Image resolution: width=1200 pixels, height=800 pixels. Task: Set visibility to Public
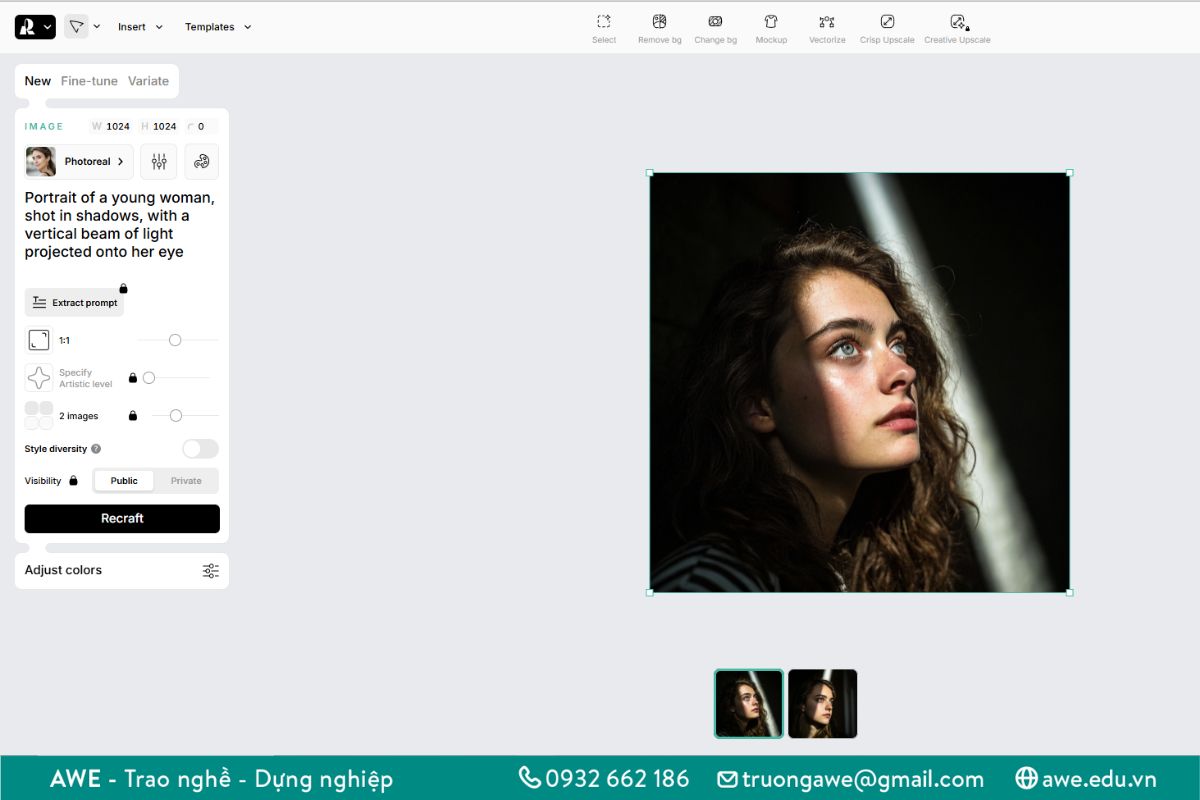(124, 481)
